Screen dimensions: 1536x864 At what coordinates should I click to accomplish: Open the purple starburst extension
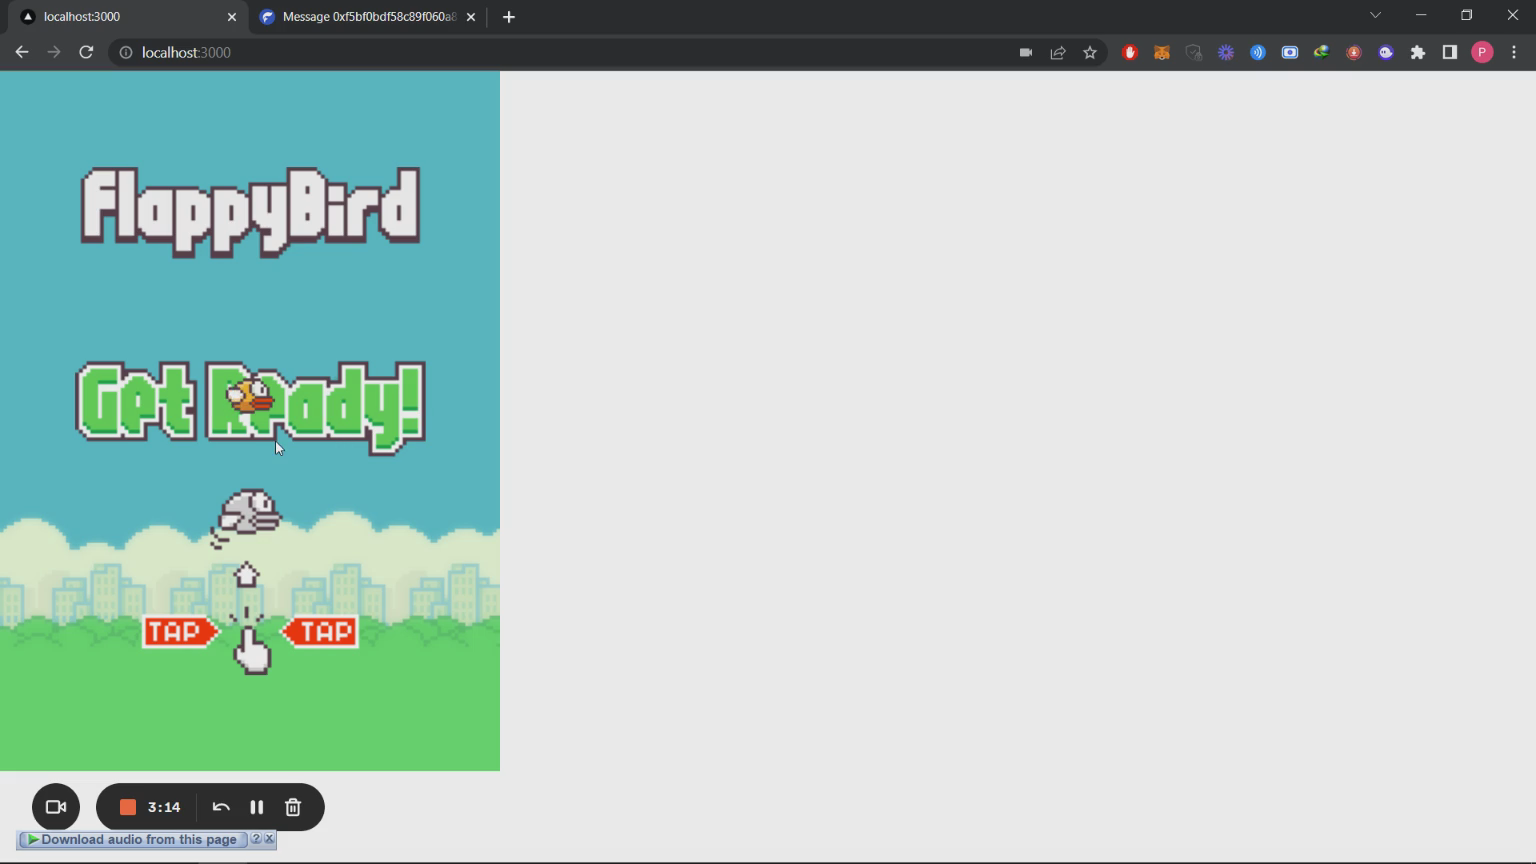1226,52
